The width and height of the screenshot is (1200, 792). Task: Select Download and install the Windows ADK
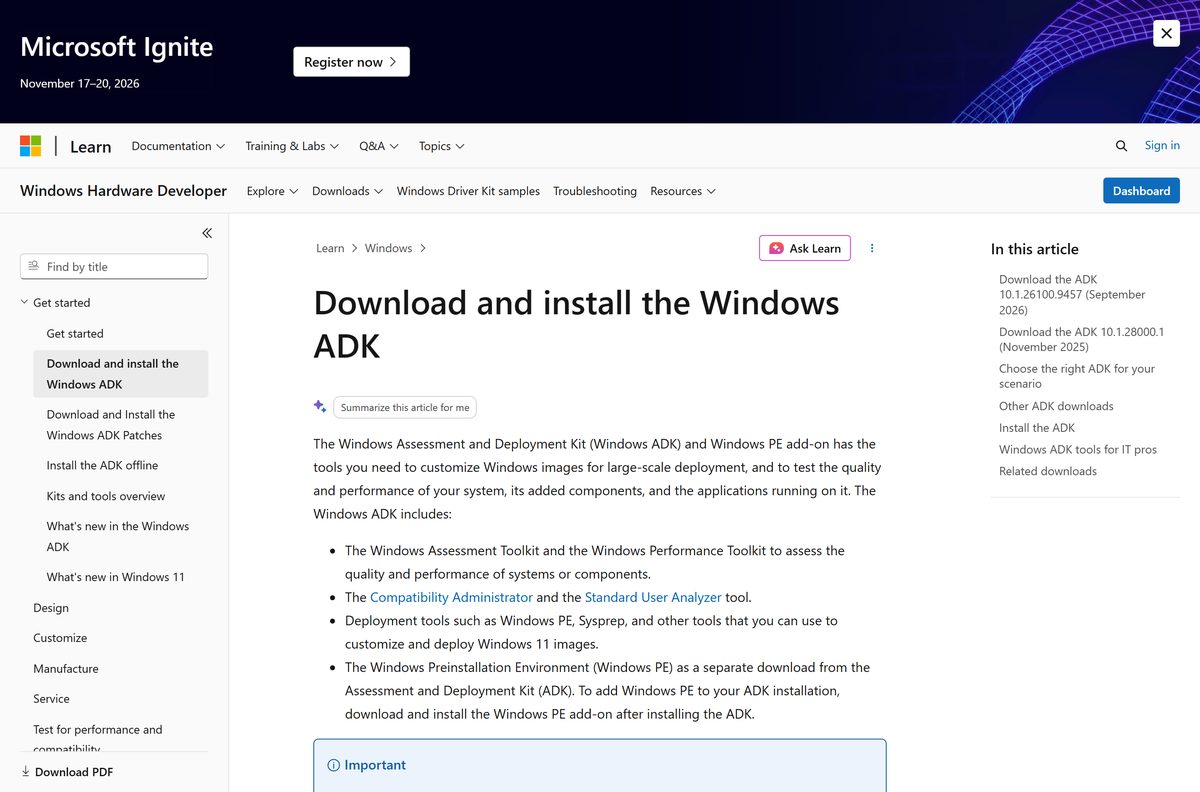coord(120,374)
